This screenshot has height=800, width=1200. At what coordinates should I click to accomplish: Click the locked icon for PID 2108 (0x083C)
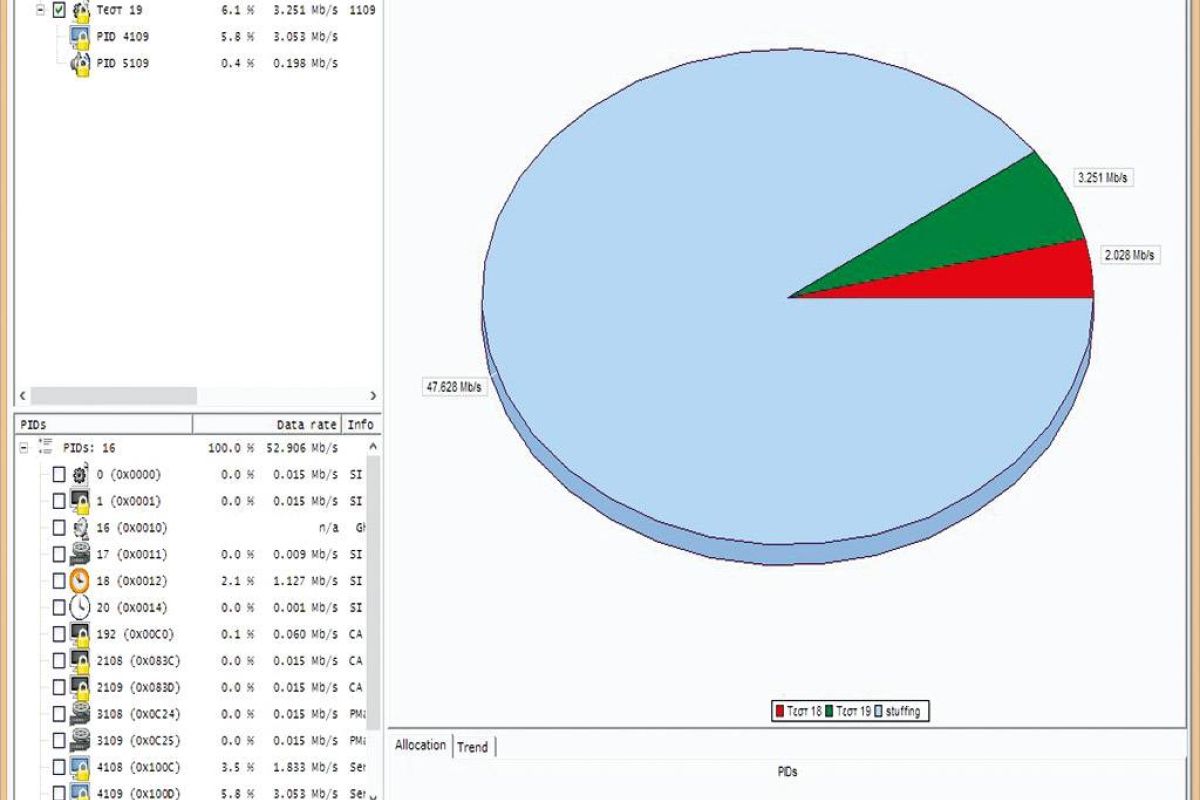coord(81,661)
